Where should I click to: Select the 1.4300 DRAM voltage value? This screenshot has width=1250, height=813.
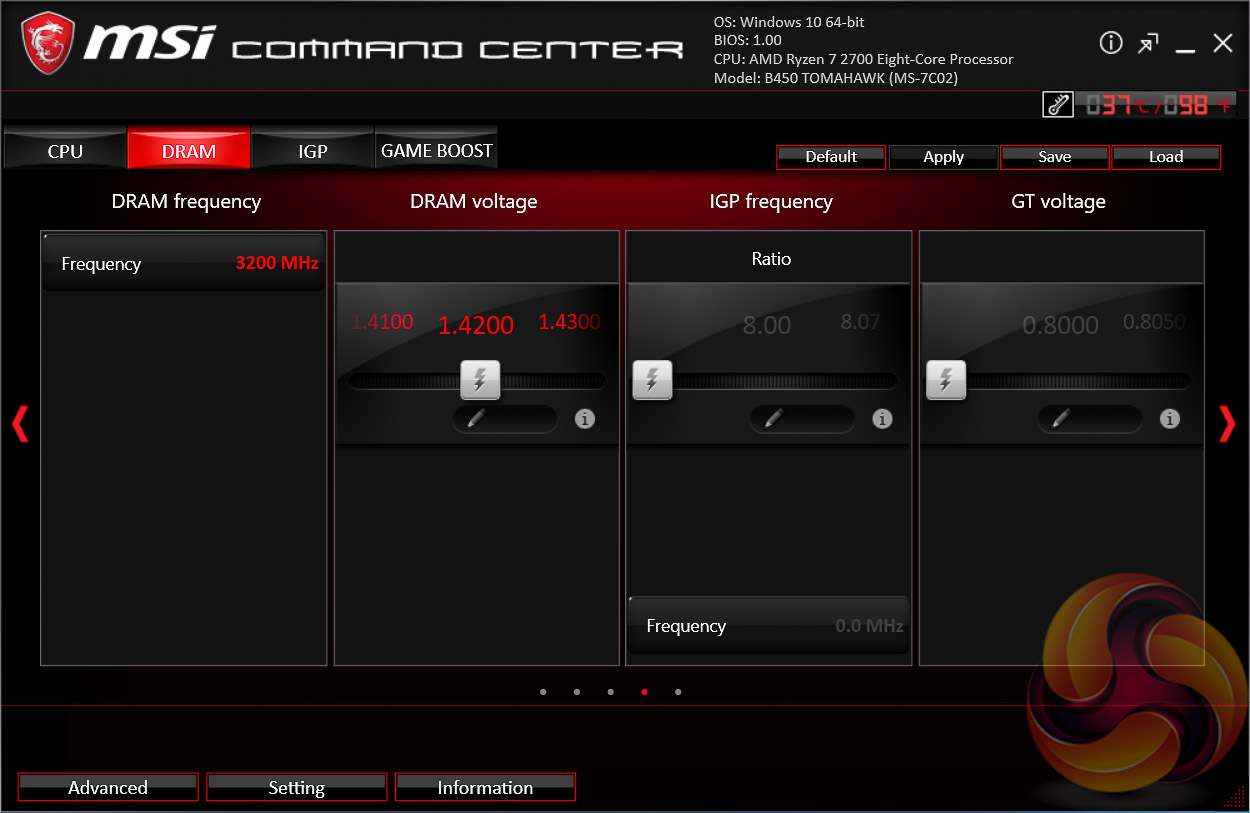[x=569, y=322]
